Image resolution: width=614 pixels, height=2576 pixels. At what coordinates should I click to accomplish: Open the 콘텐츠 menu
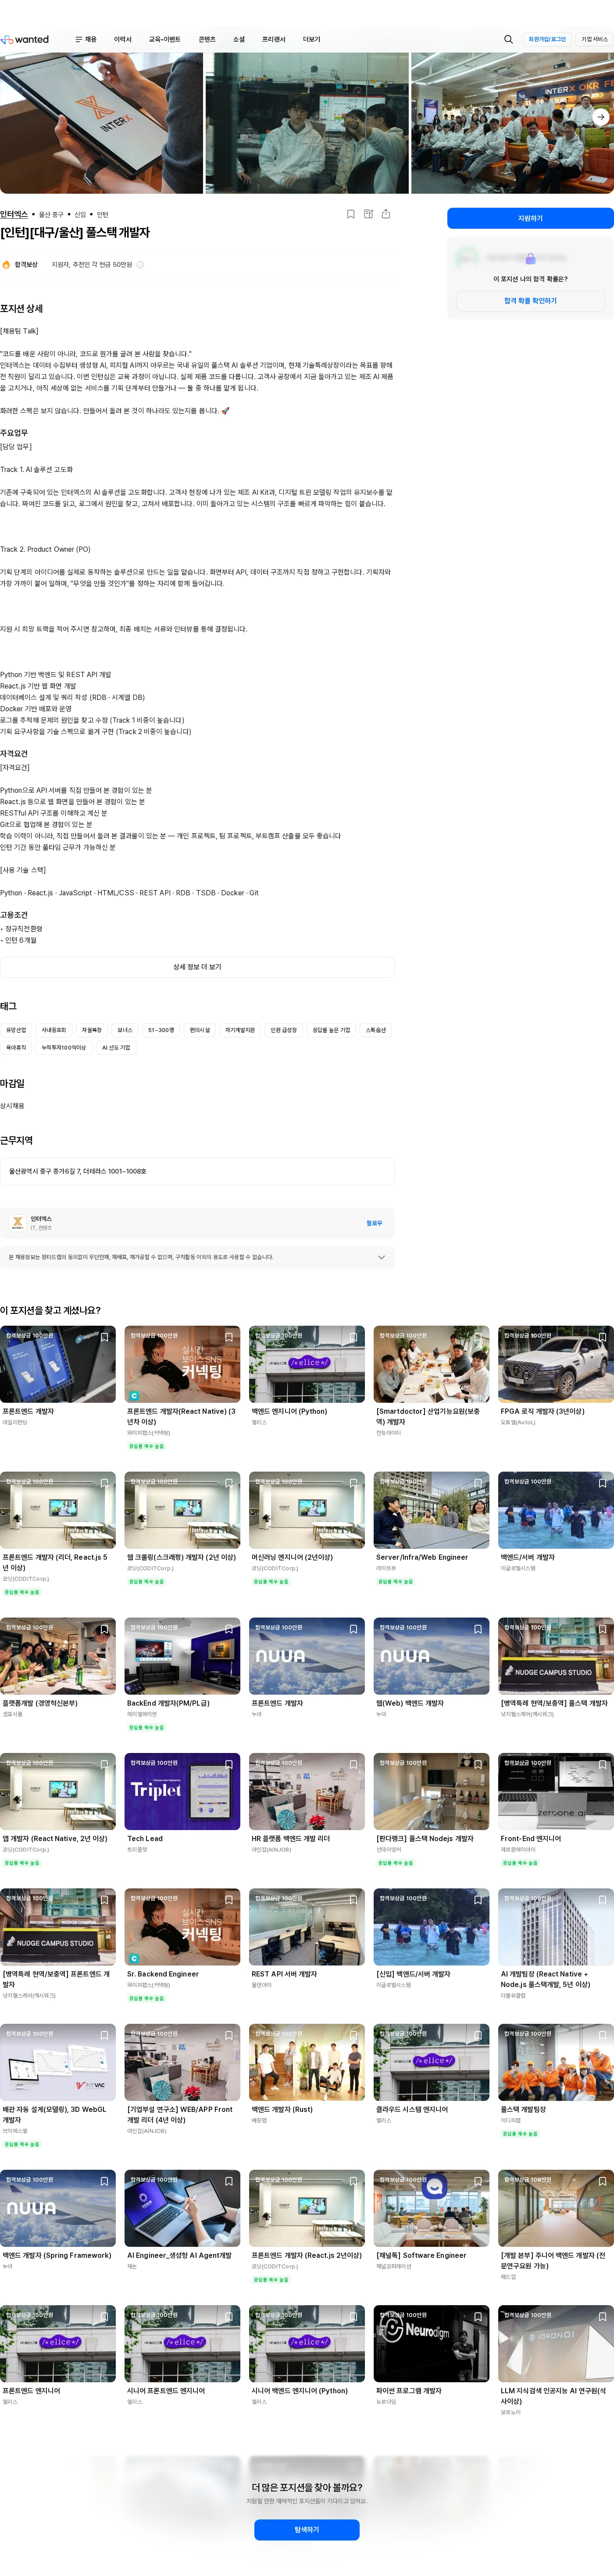click(x=207, y=39)
